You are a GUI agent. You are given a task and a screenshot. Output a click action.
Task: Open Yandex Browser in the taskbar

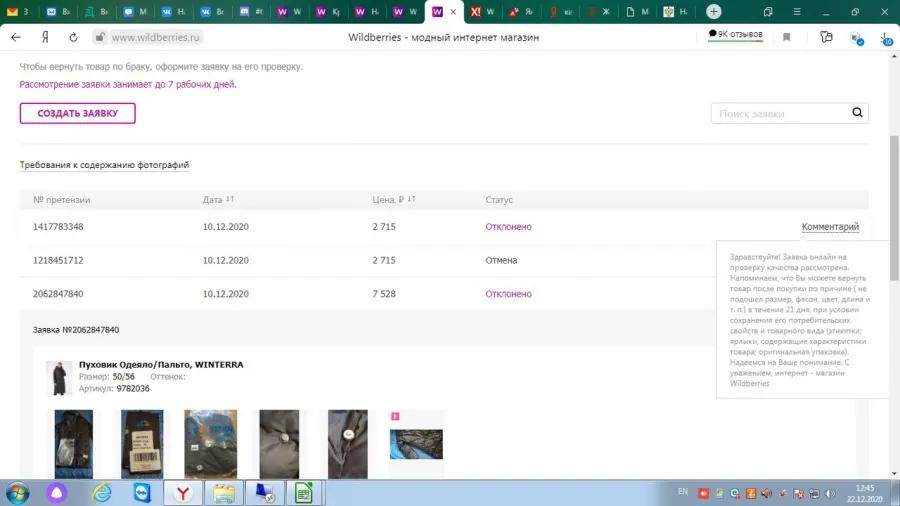[183, 493]
